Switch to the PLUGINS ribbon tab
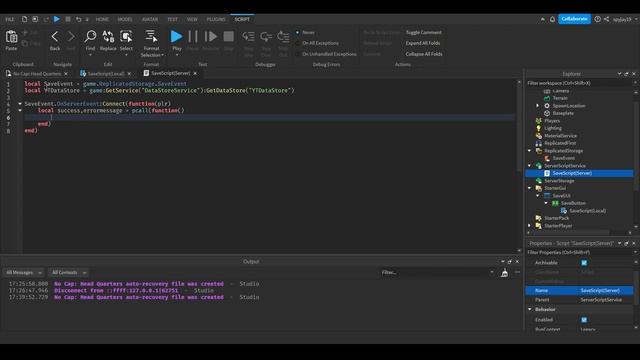Viewport: 640px width, 360px height. [216, 19]
